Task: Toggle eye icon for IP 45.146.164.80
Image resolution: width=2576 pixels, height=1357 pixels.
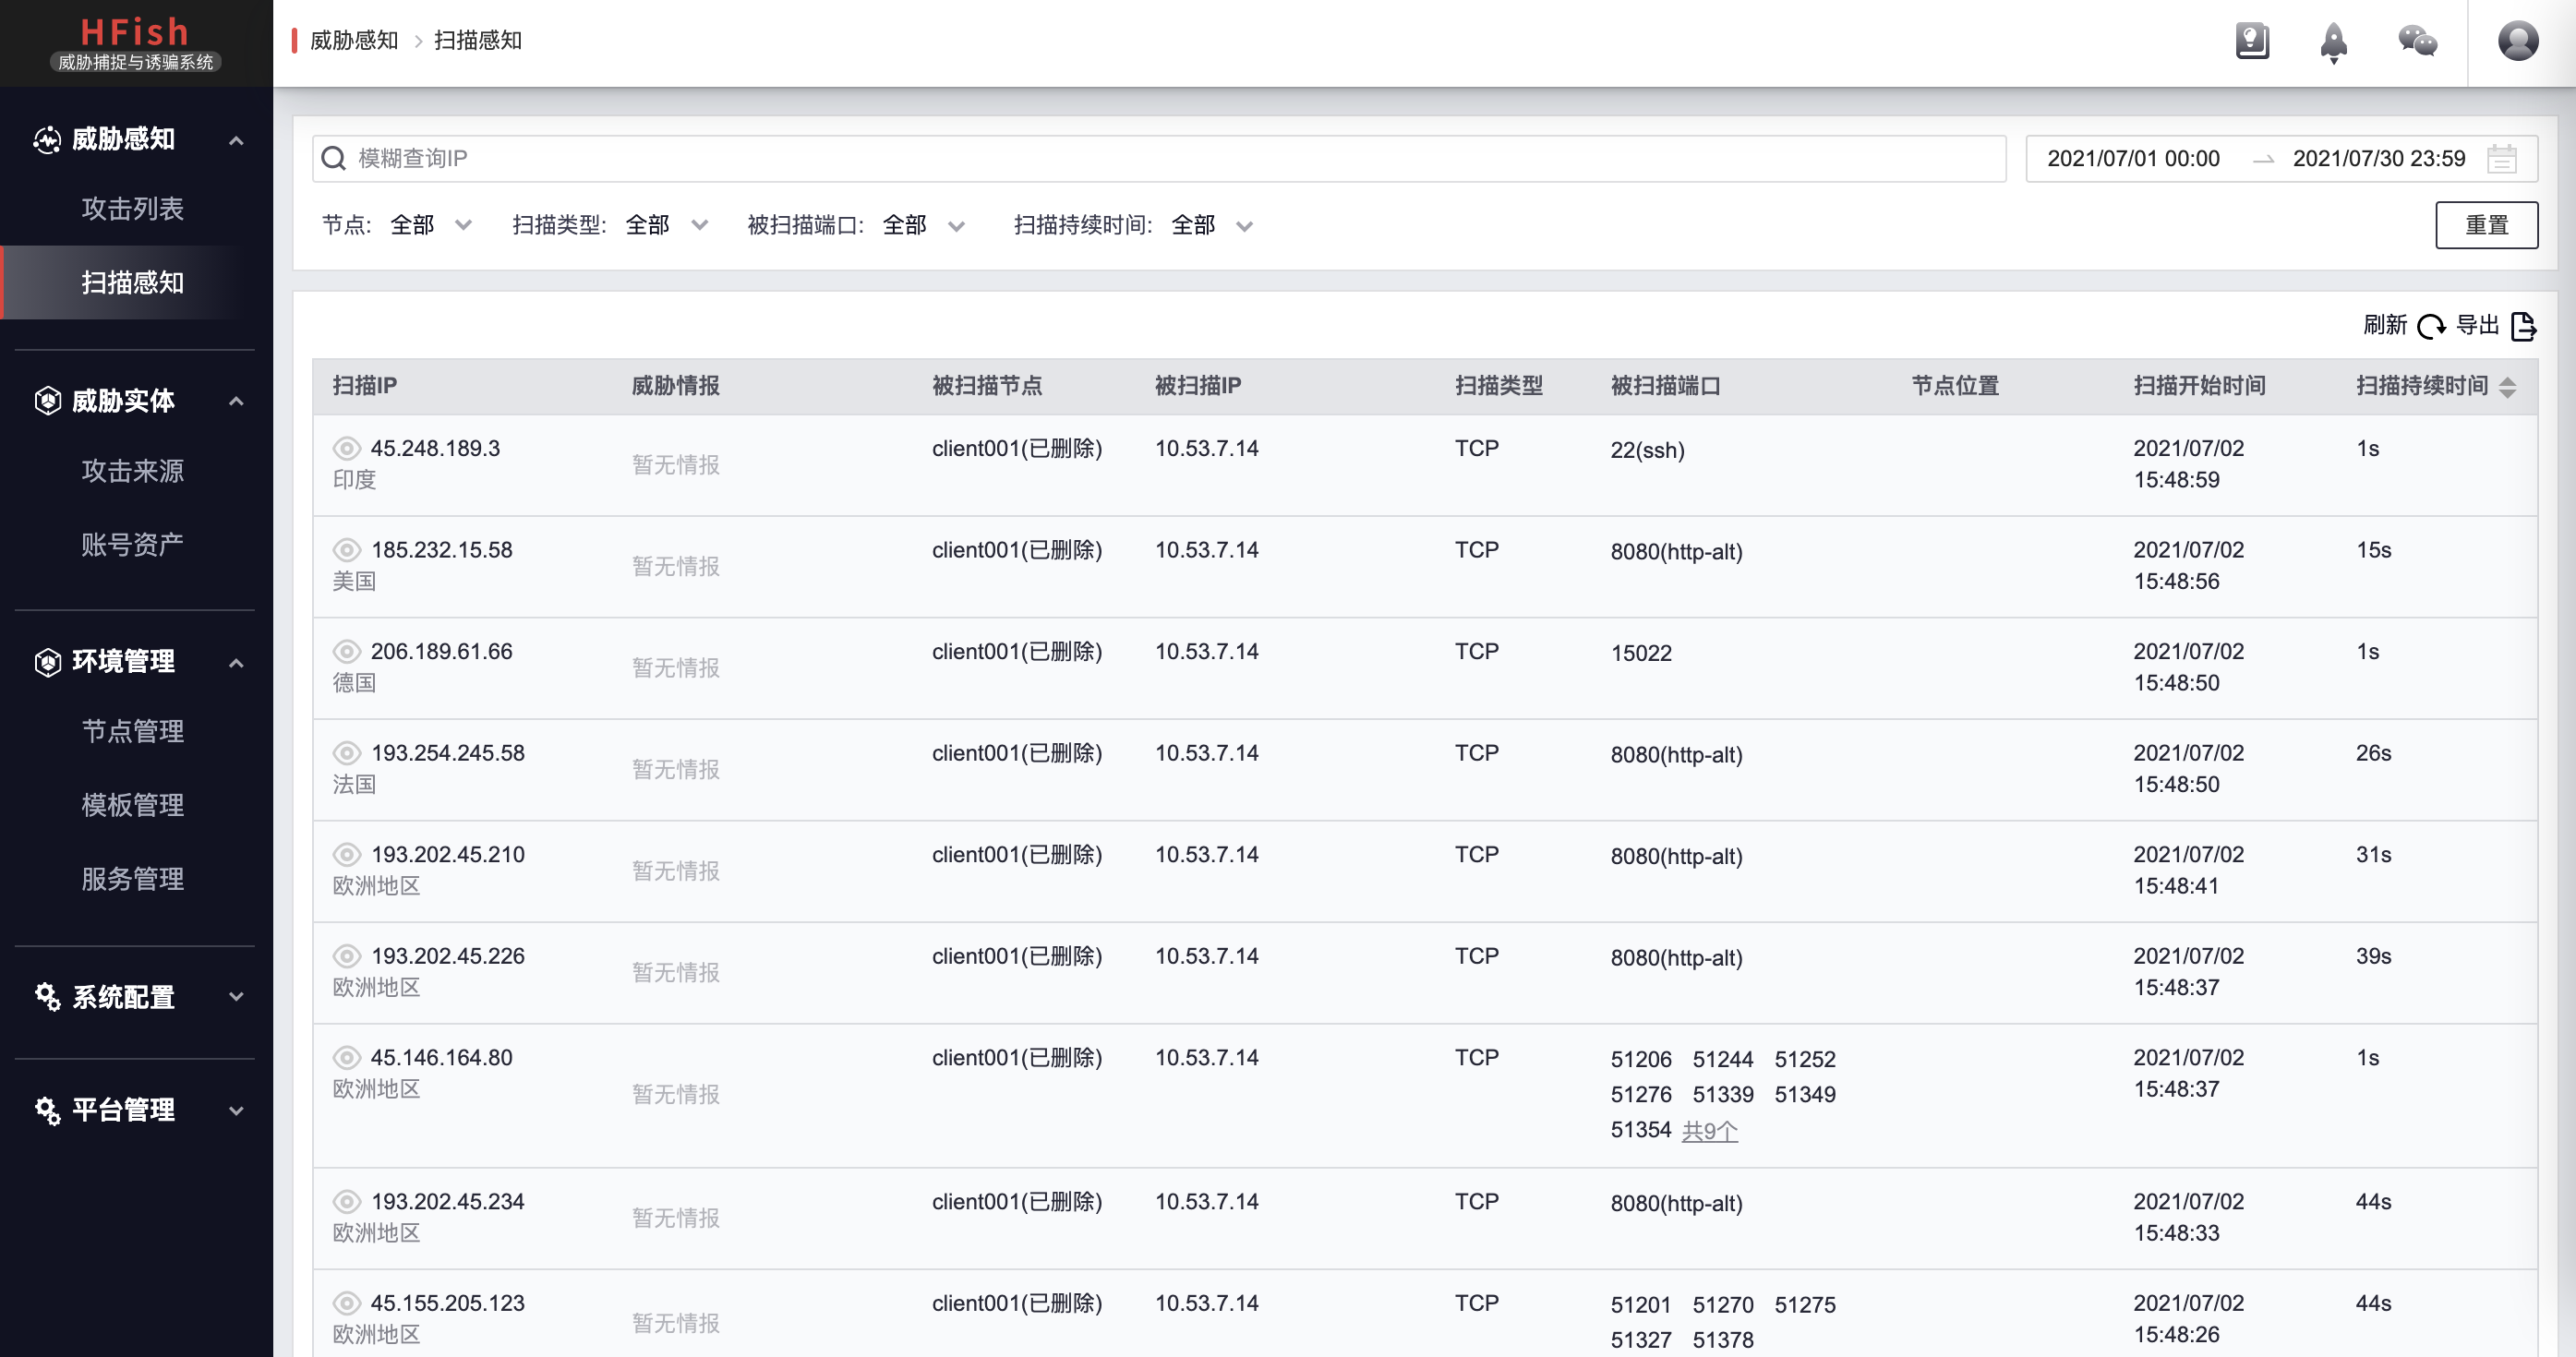Action: coord(346,1057)
